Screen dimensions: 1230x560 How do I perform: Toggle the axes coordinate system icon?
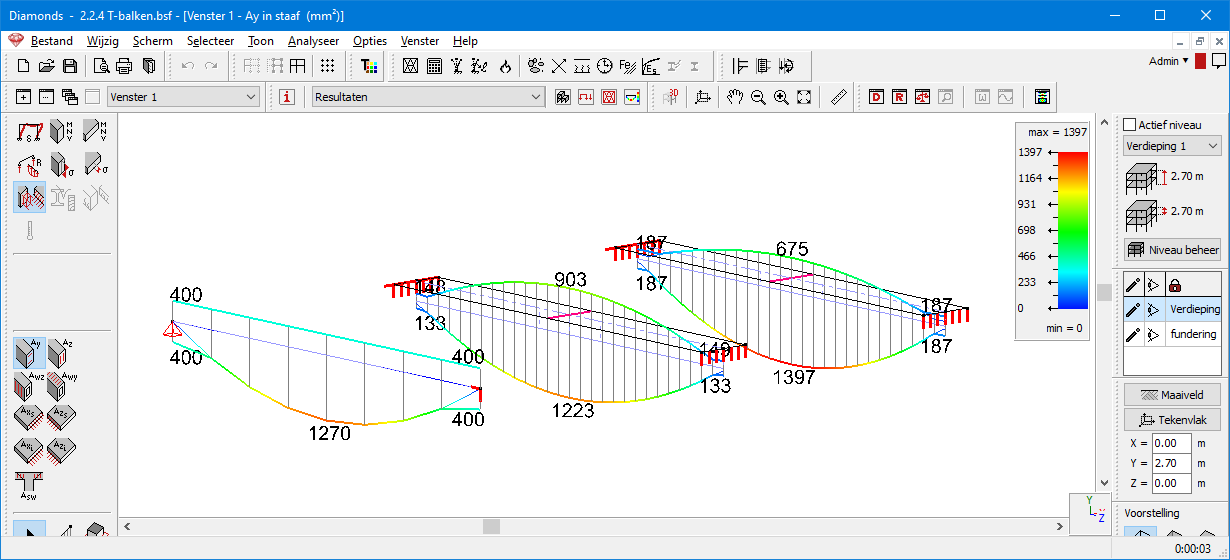point(702,97)
